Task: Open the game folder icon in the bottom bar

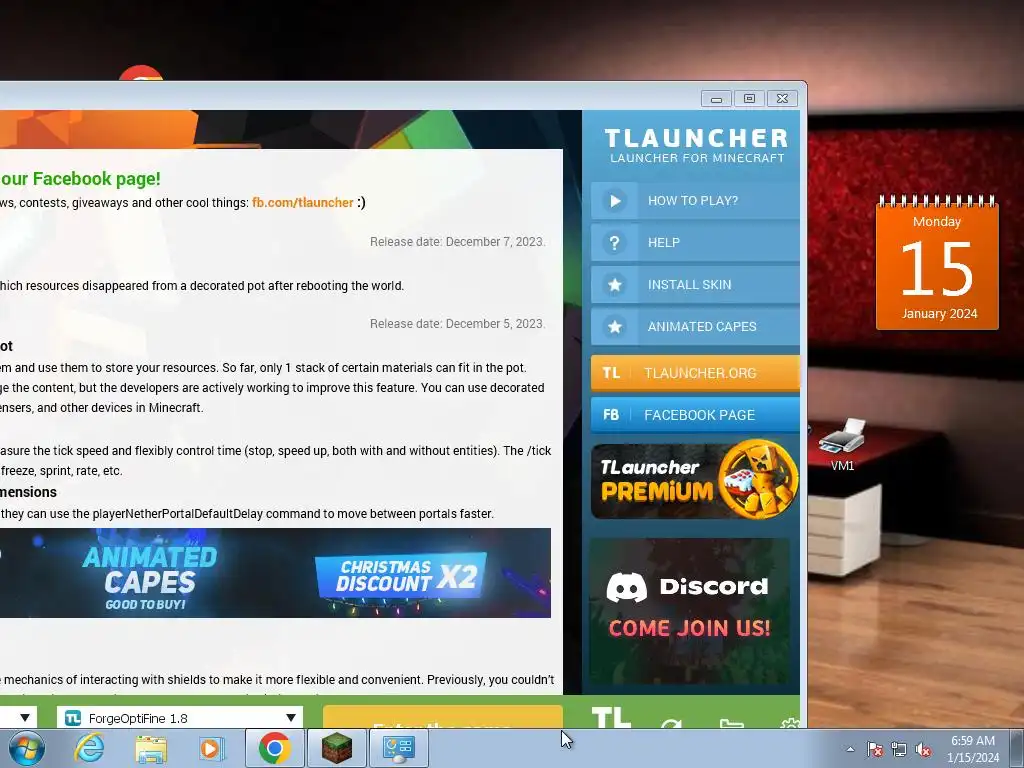Action: (731, 724)
